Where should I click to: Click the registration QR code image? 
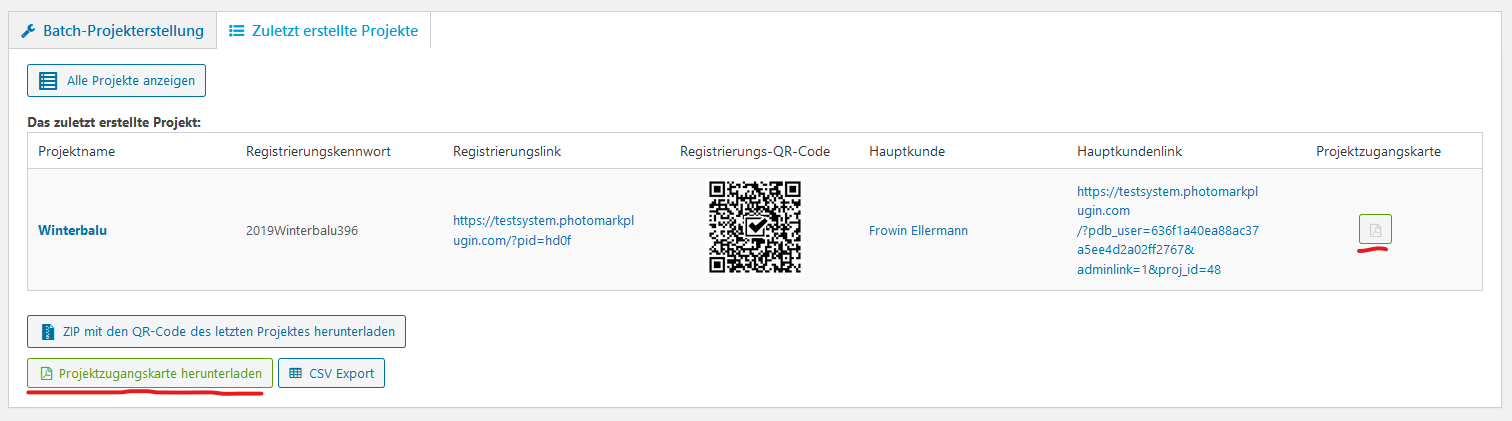coord(755,228)
